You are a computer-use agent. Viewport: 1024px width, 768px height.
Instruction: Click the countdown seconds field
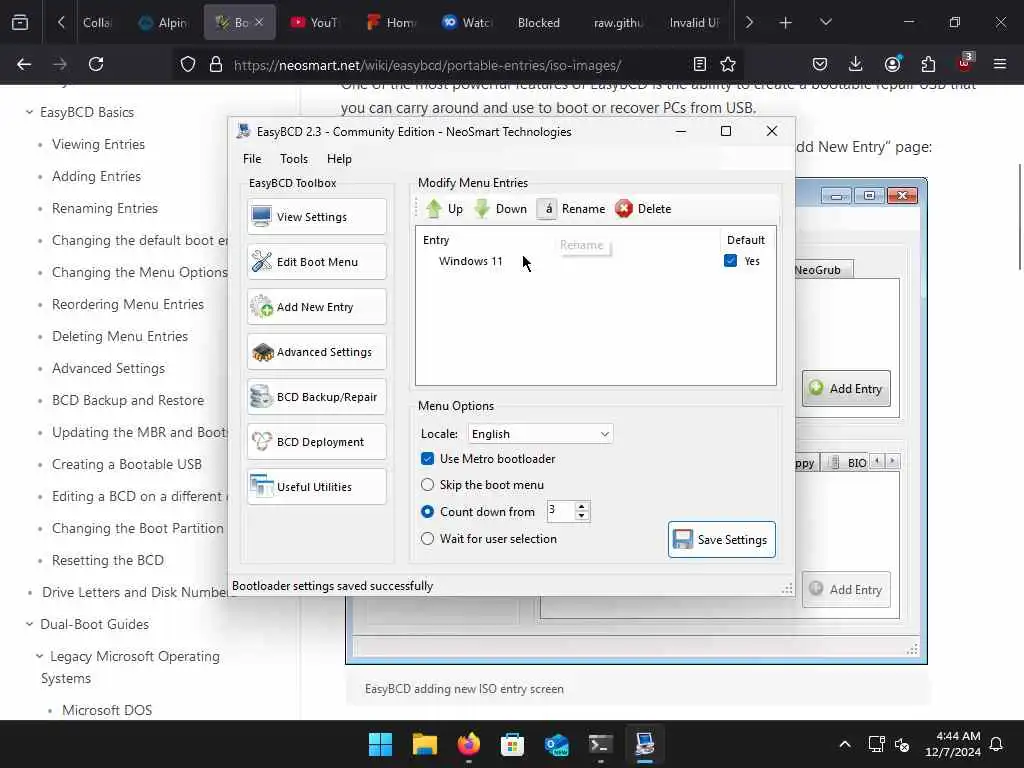coord(560,511)
